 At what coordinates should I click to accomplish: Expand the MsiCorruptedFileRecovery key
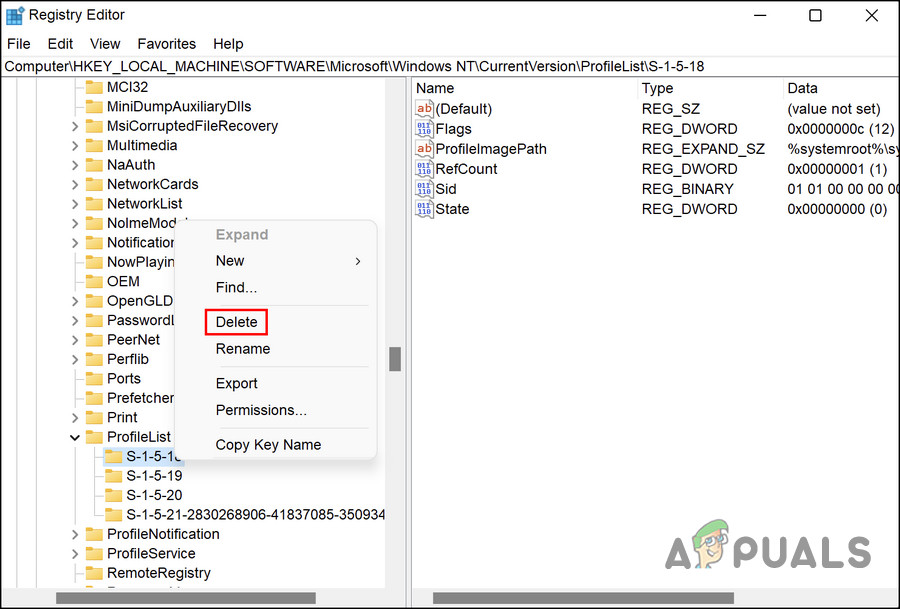[75, 126]
